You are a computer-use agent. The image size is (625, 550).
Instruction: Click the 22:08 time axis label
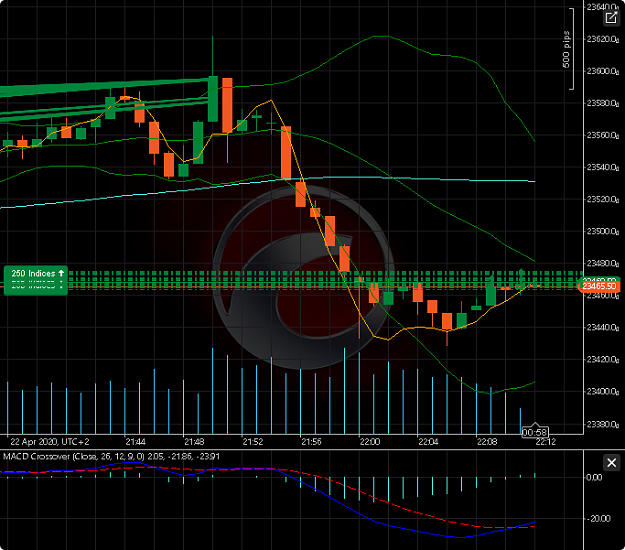487,442
